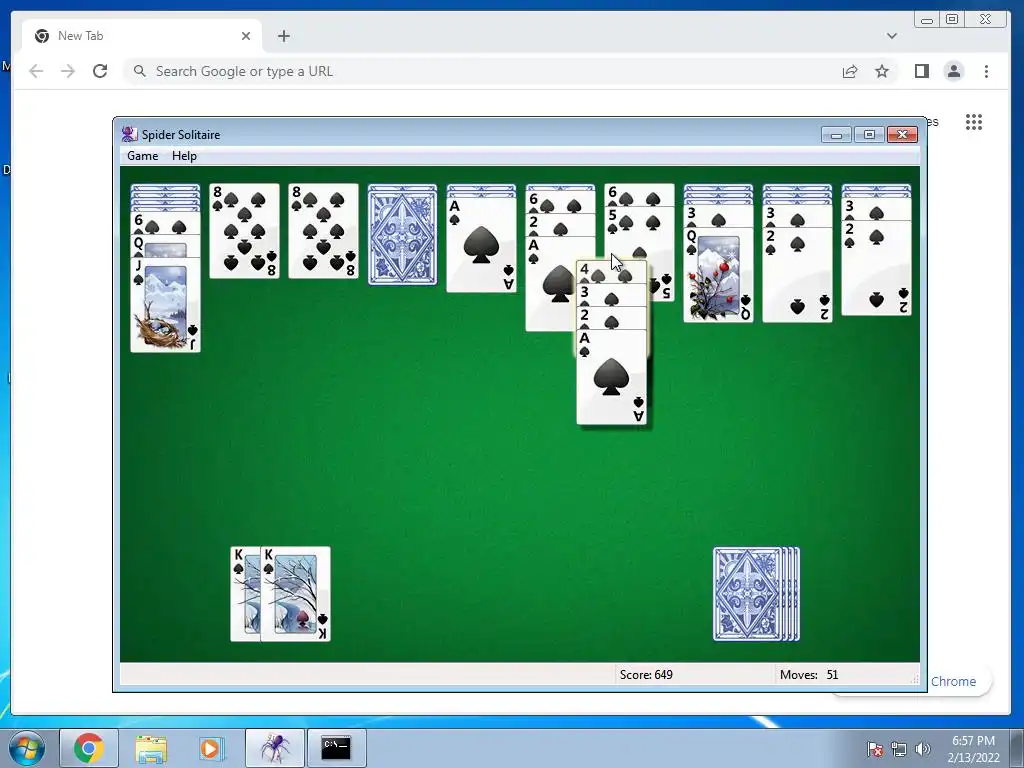
Task: Open volume tray icon
Action: point(922,749)
